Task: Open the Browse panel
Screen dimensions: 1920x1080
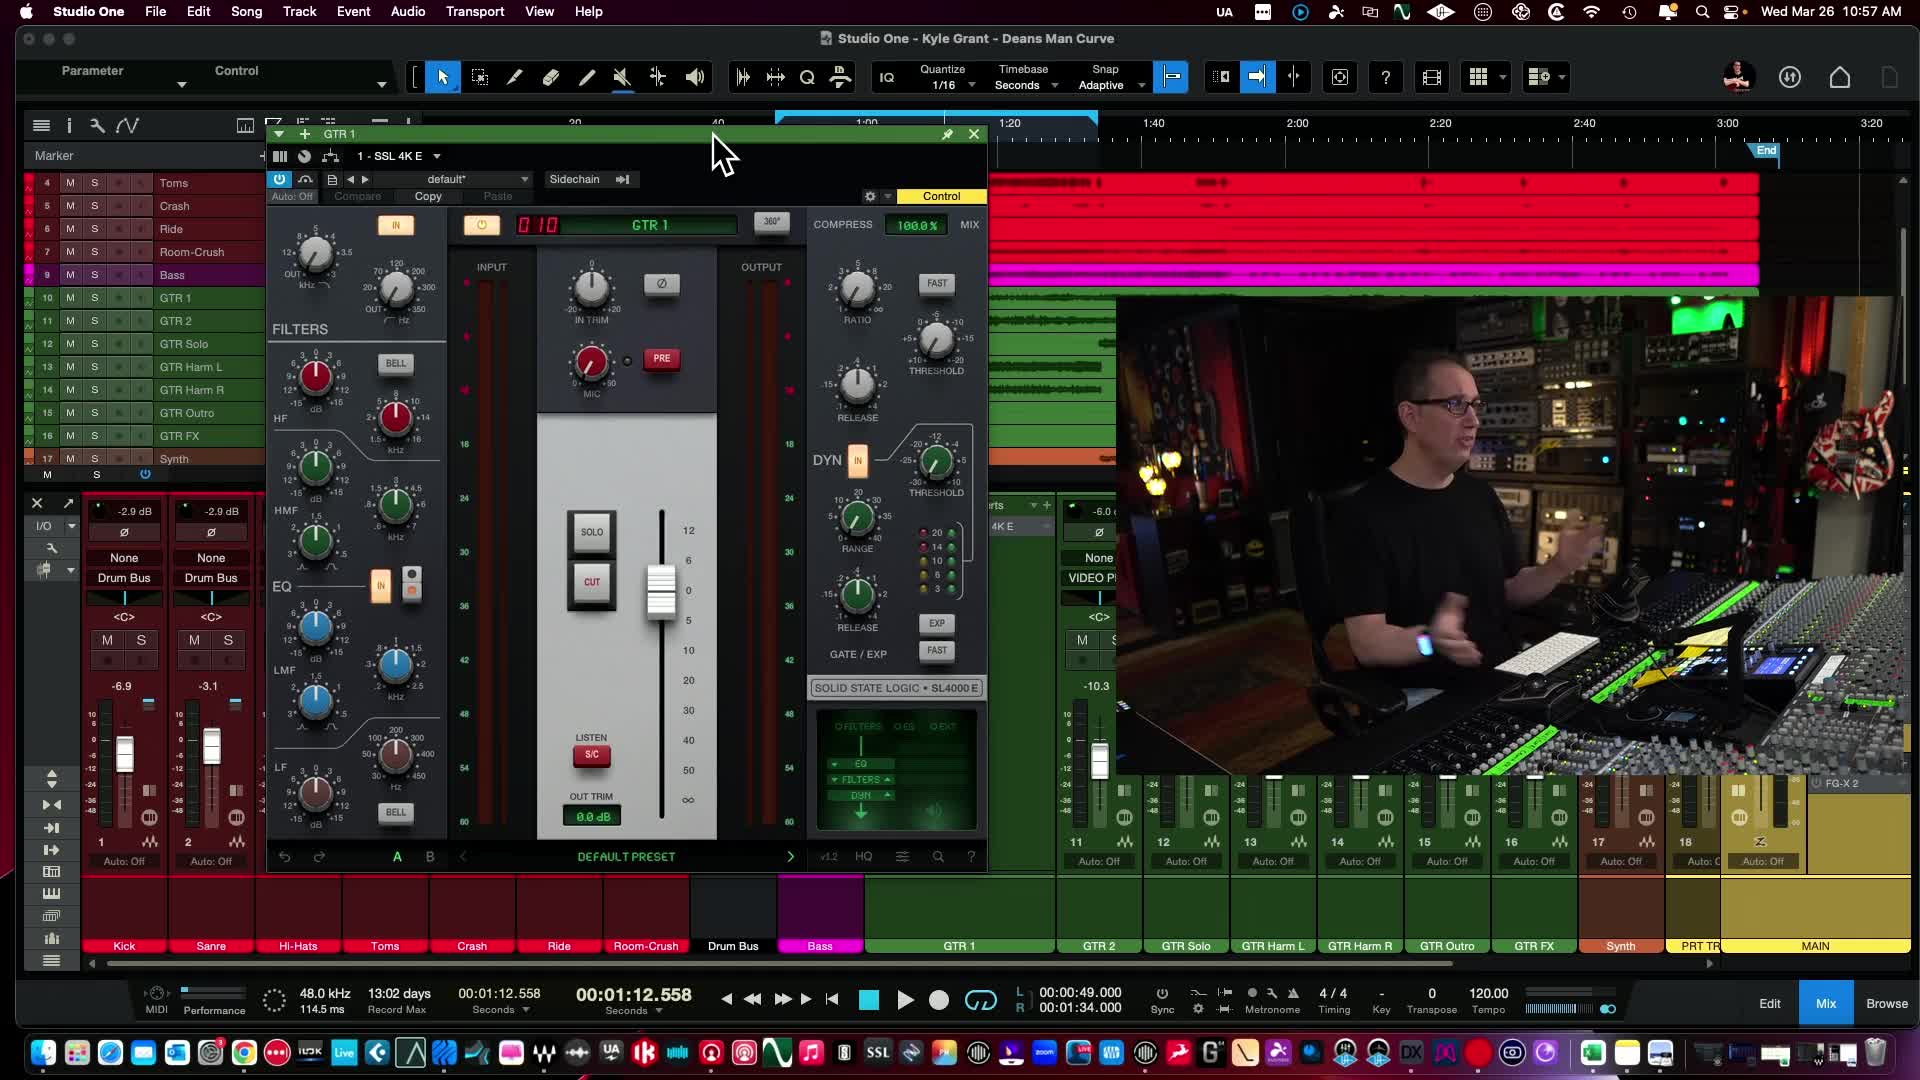Action: pos(1887,1004)
